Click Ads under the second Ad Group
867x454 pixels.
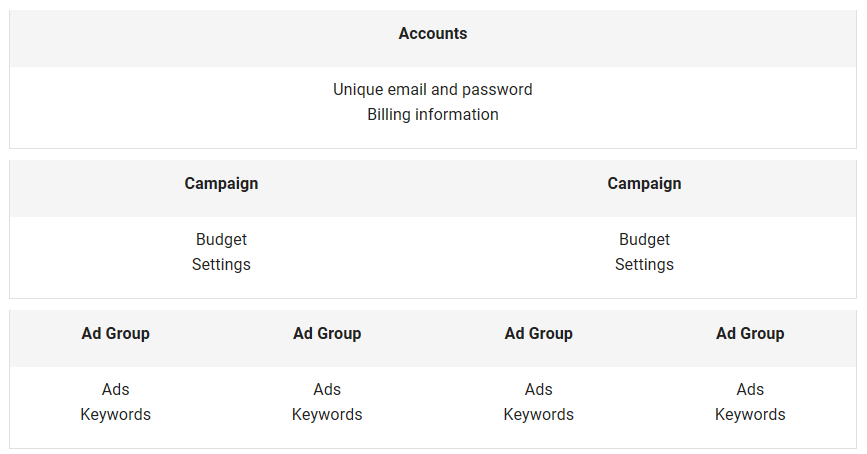pos(327,389)
